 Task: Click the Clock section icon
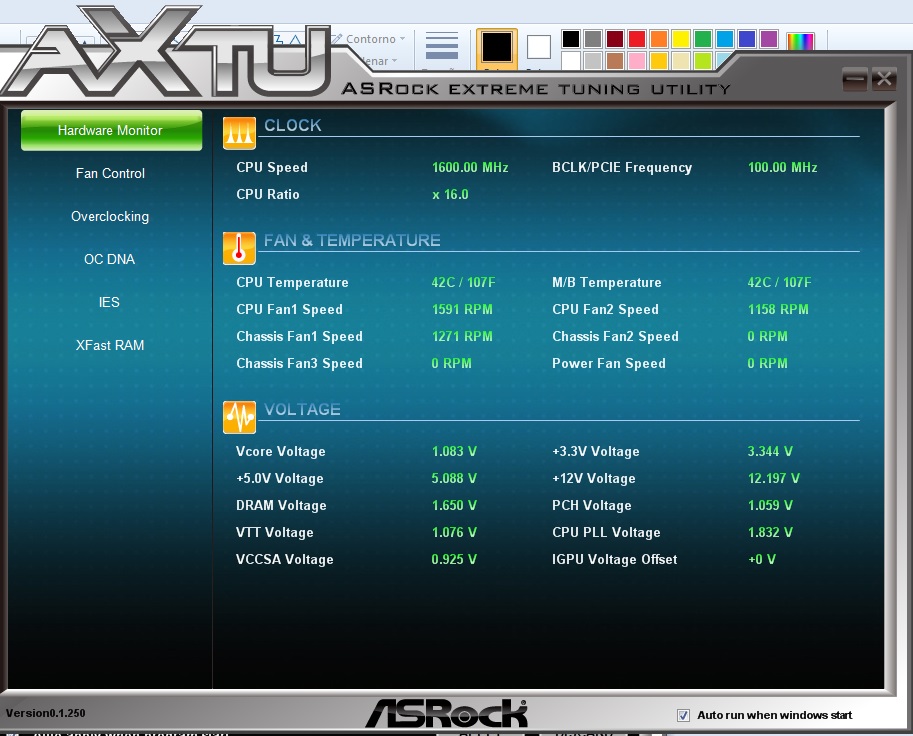pos(239,132)
